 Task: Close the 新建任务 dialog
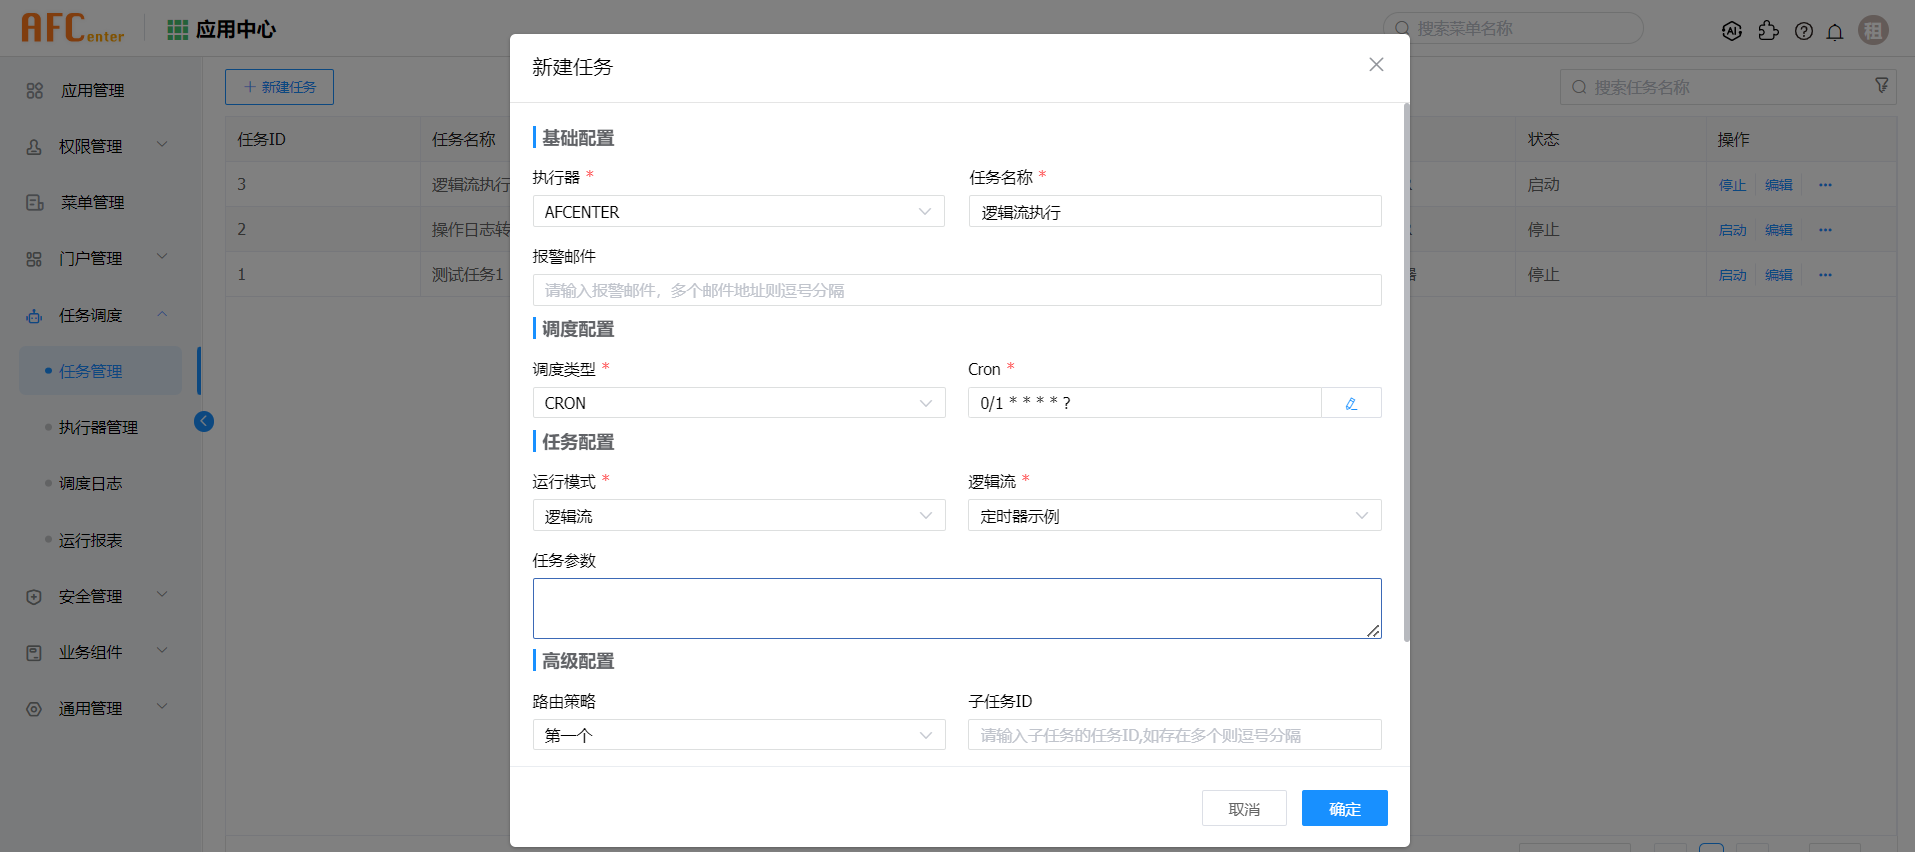click(x=1376, y=65)
